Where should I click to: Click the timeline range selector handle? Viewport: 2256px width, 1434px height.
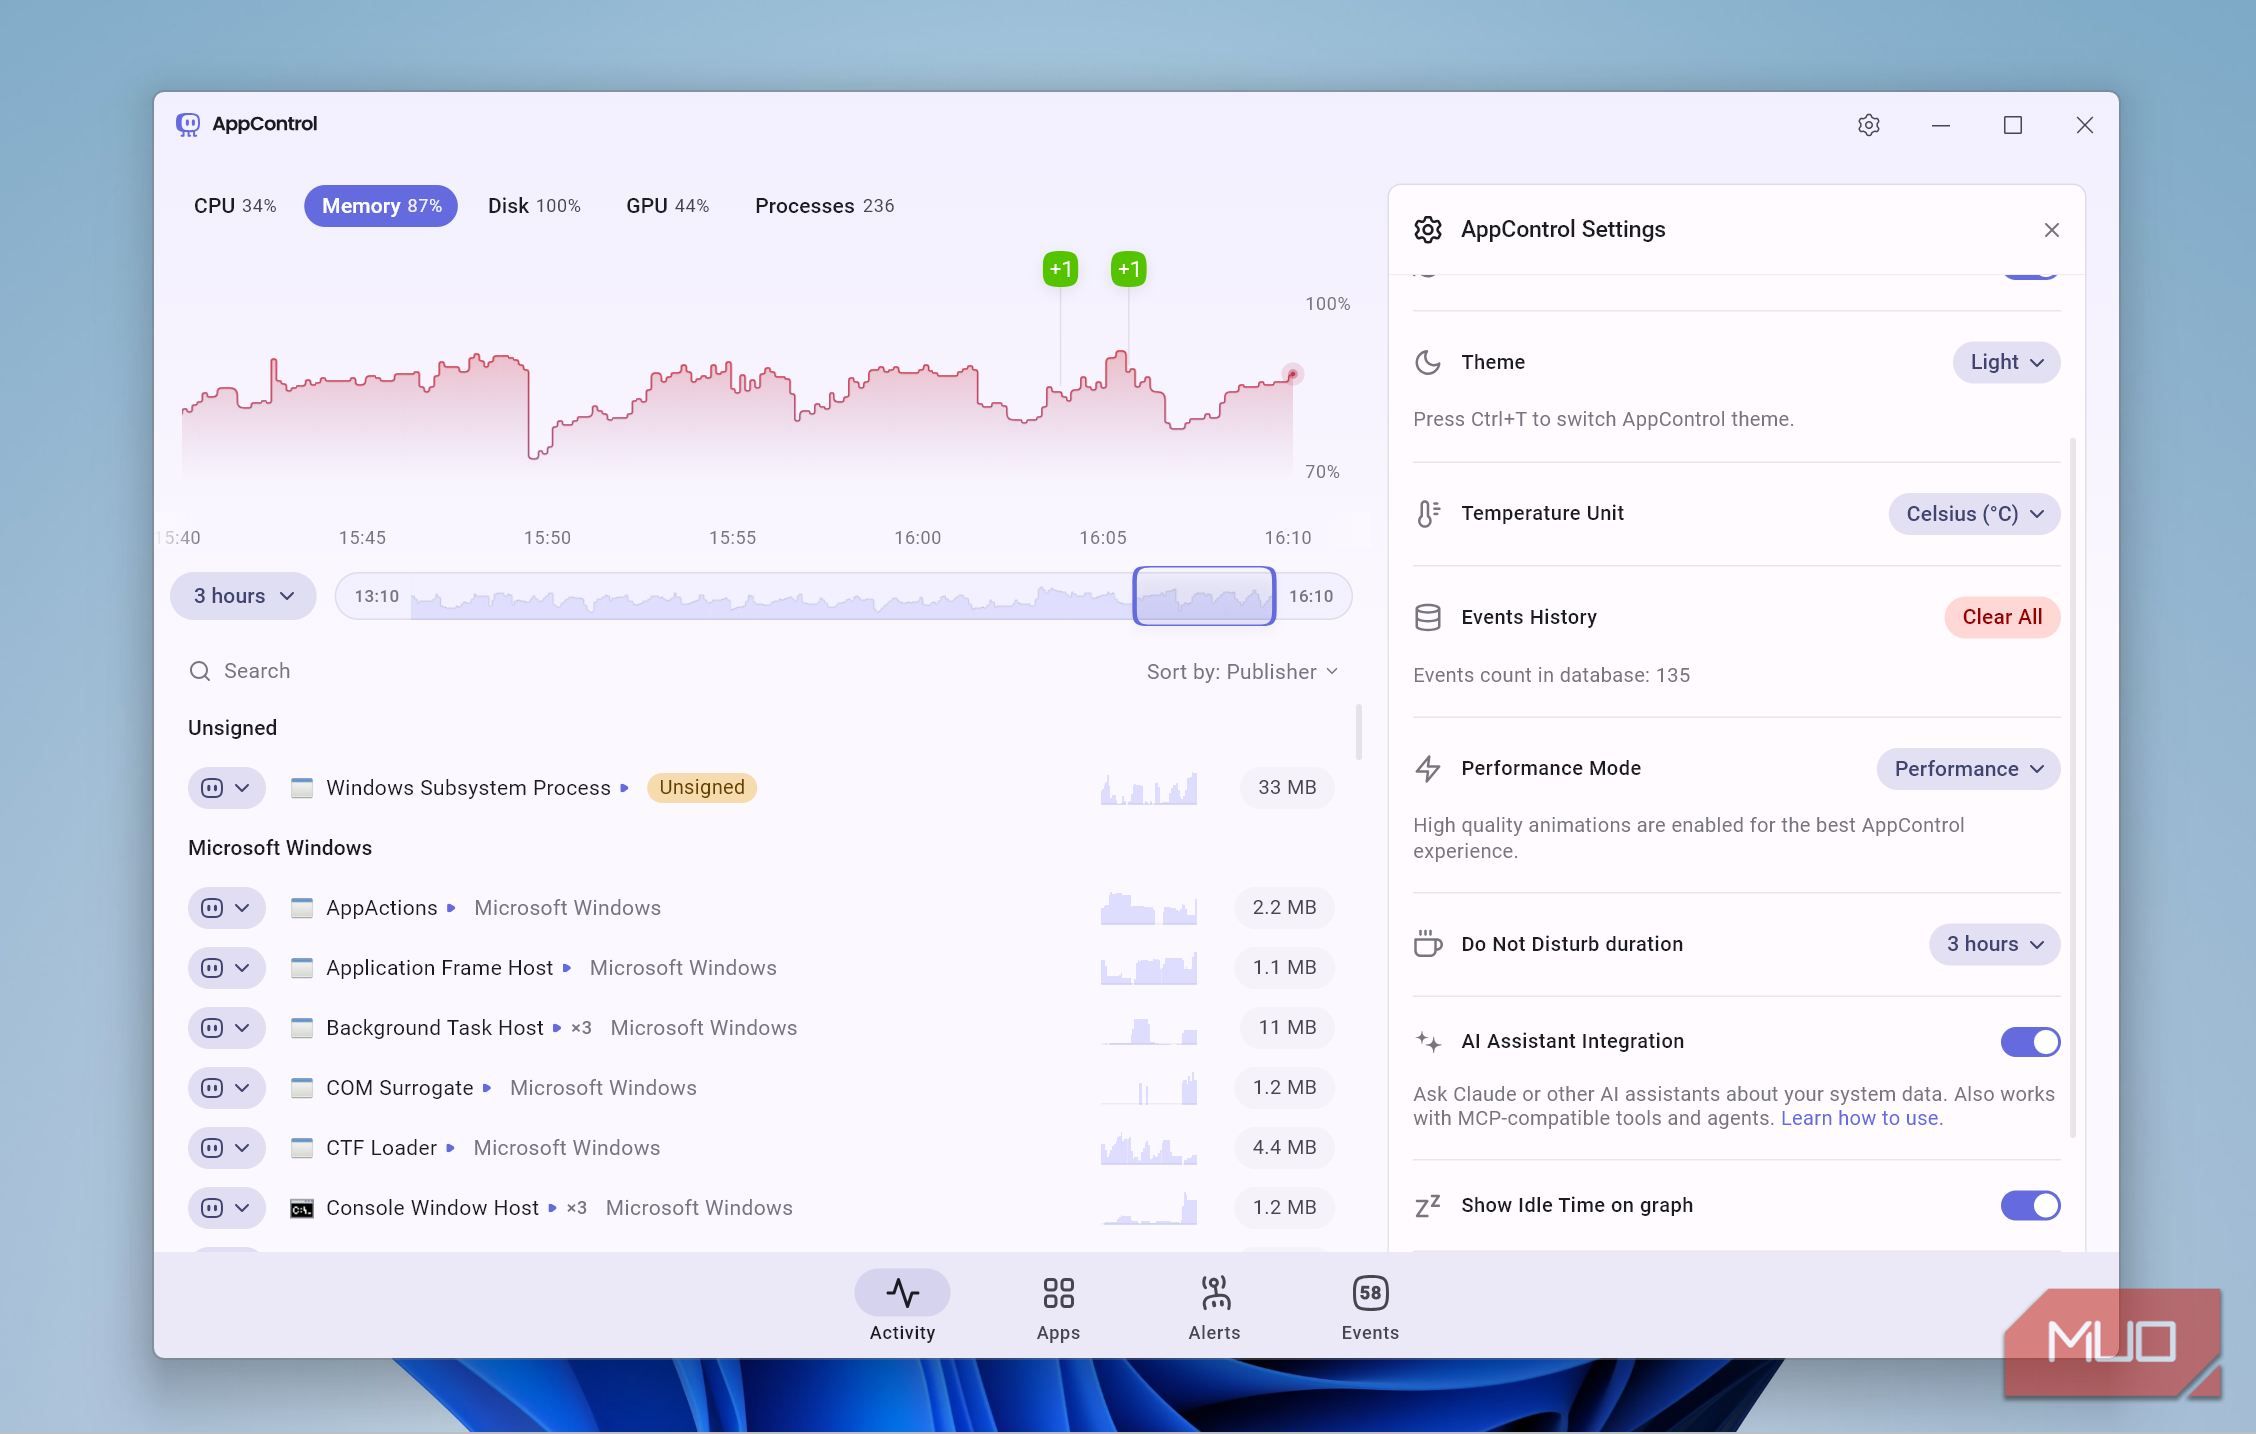(x=1204, y=596)
